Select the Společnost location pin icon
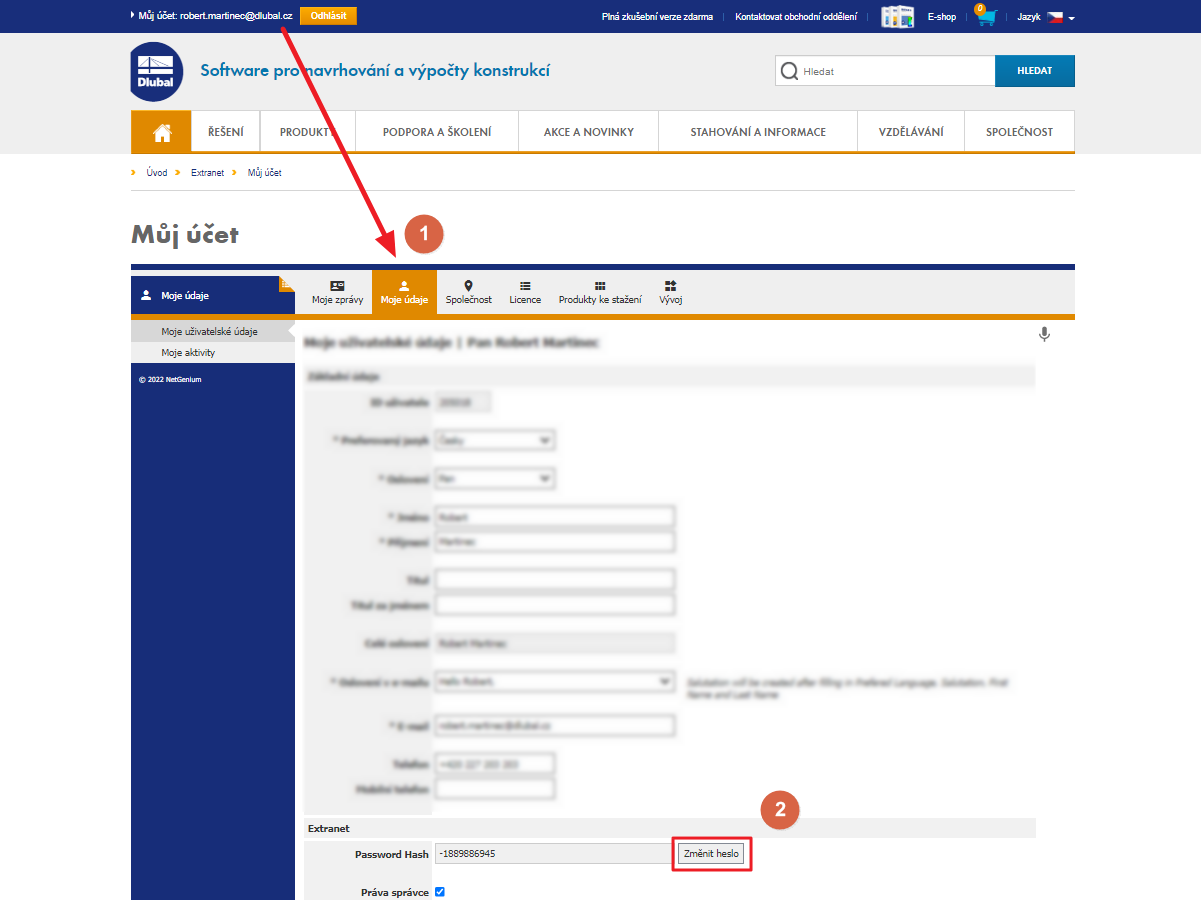 pyautogui.click(x=468, y=285)
